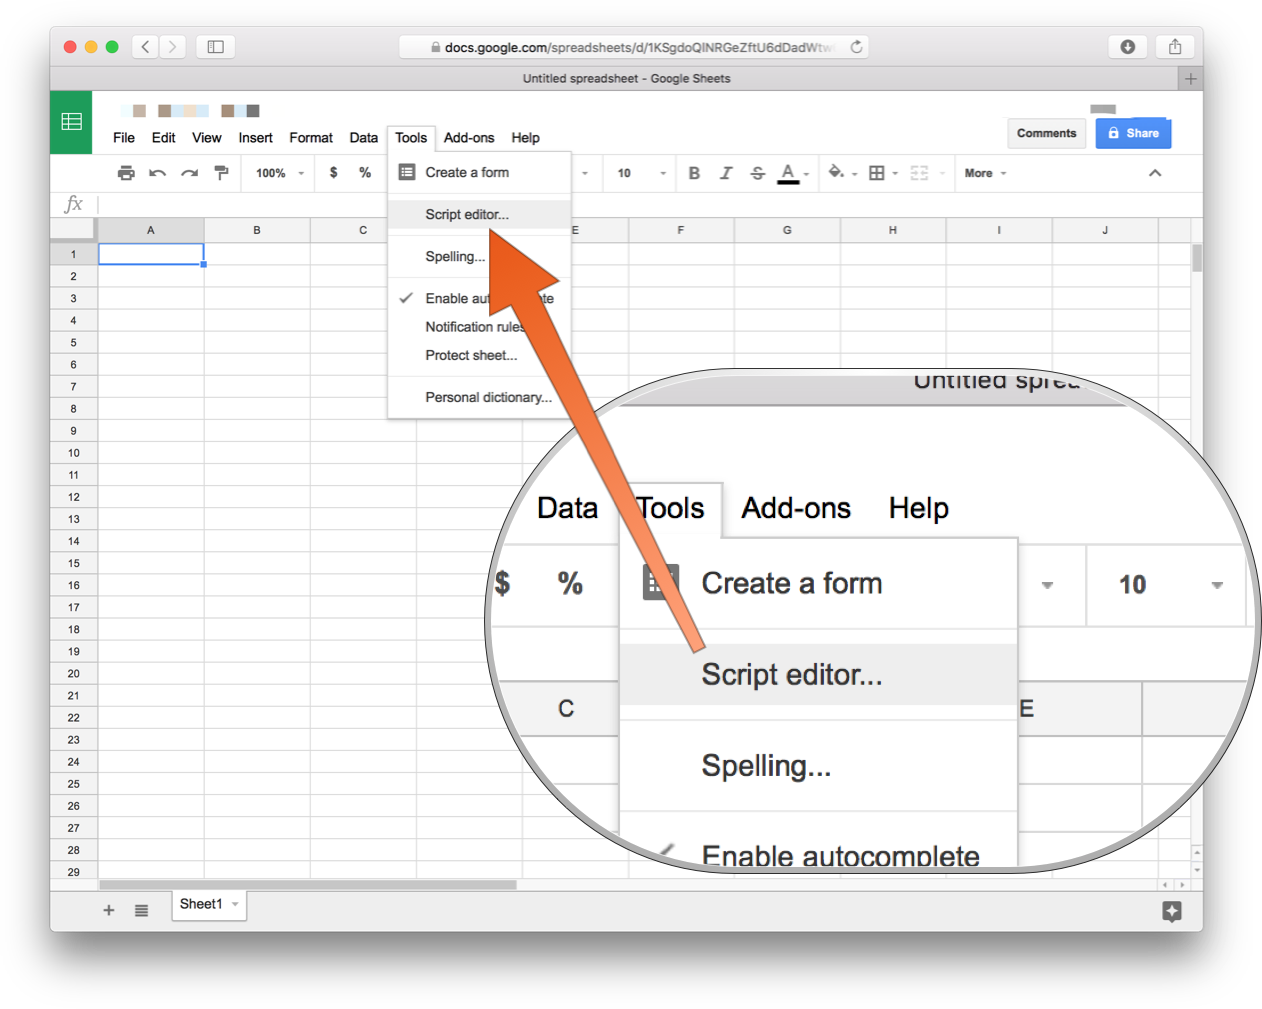Click the select-all corner box
1262x1009 pixels.
click(x=73, y=230)
